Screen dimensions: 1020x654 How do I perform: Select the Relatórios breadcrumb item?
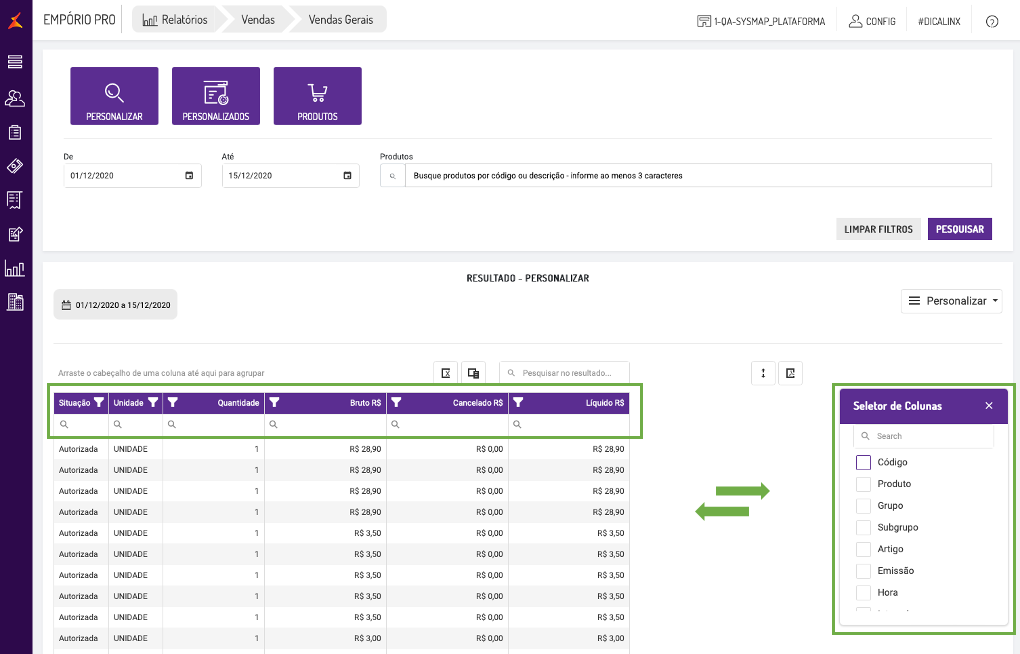pyautogui.click(x=176, y=19)
